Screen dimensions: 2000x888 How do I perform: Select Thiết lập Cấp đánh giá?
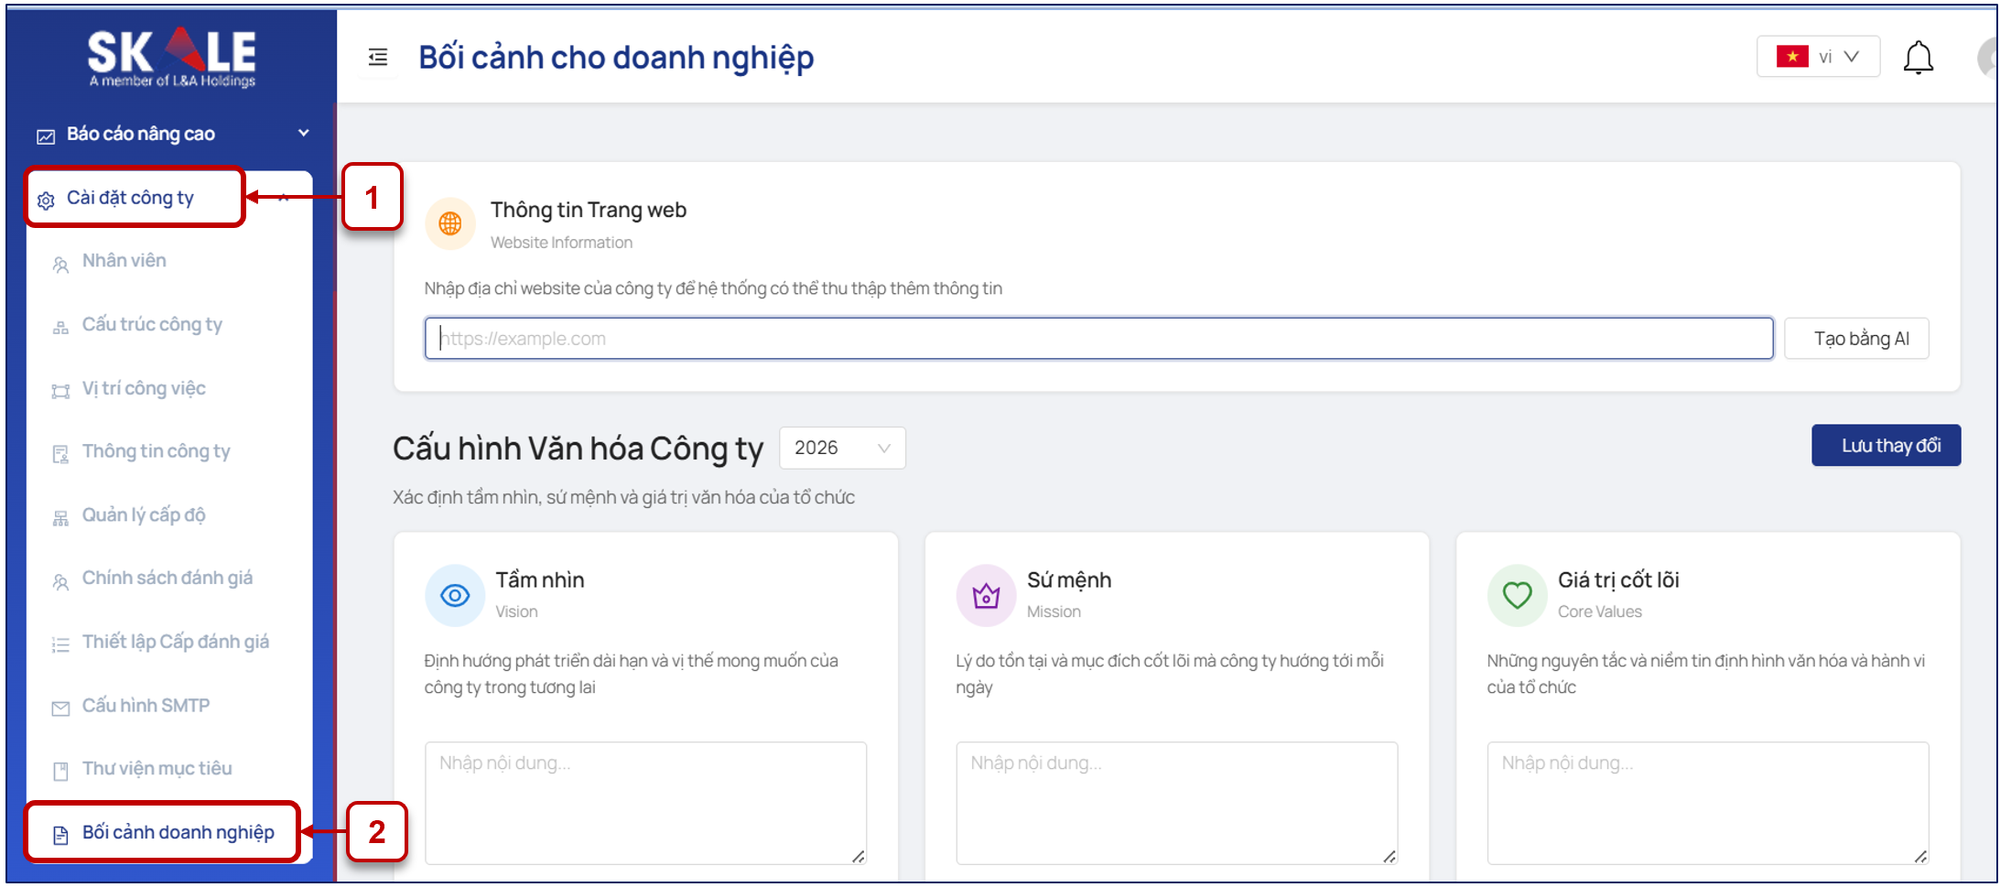coord(175,642)
